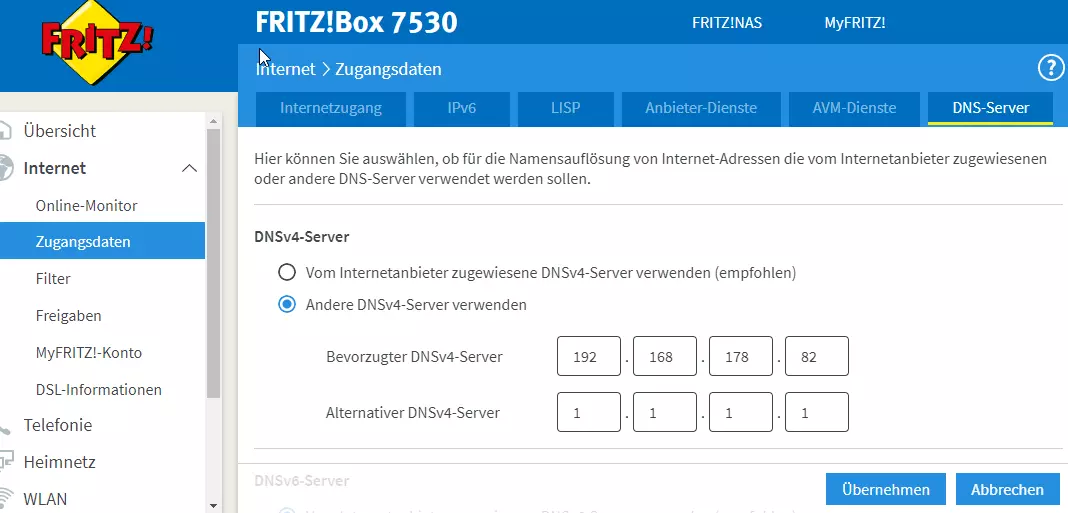
Task: Click sidebar scrollbar down arrow
Action: [213, 506]
